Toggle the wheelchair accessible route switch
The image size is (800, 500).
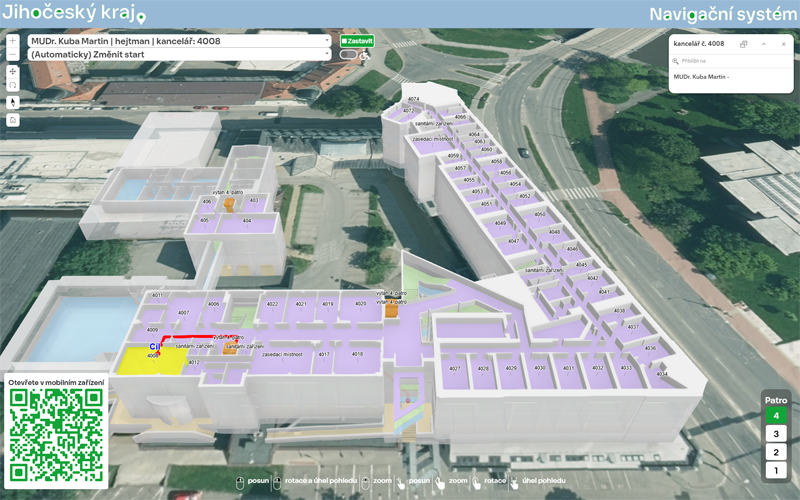[x=349, y=55]
